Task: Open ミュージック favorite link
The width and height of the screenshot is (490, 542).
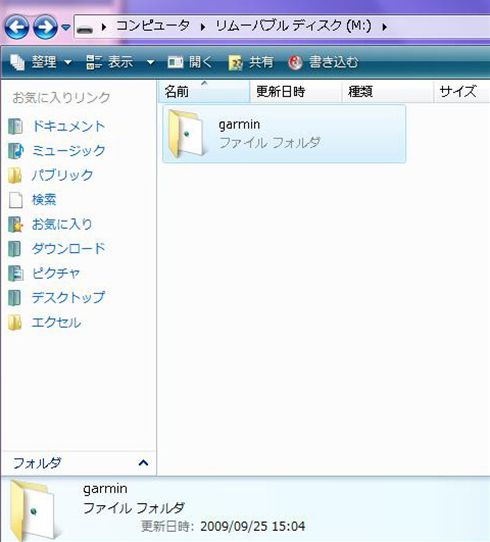Action: (68, 151)
